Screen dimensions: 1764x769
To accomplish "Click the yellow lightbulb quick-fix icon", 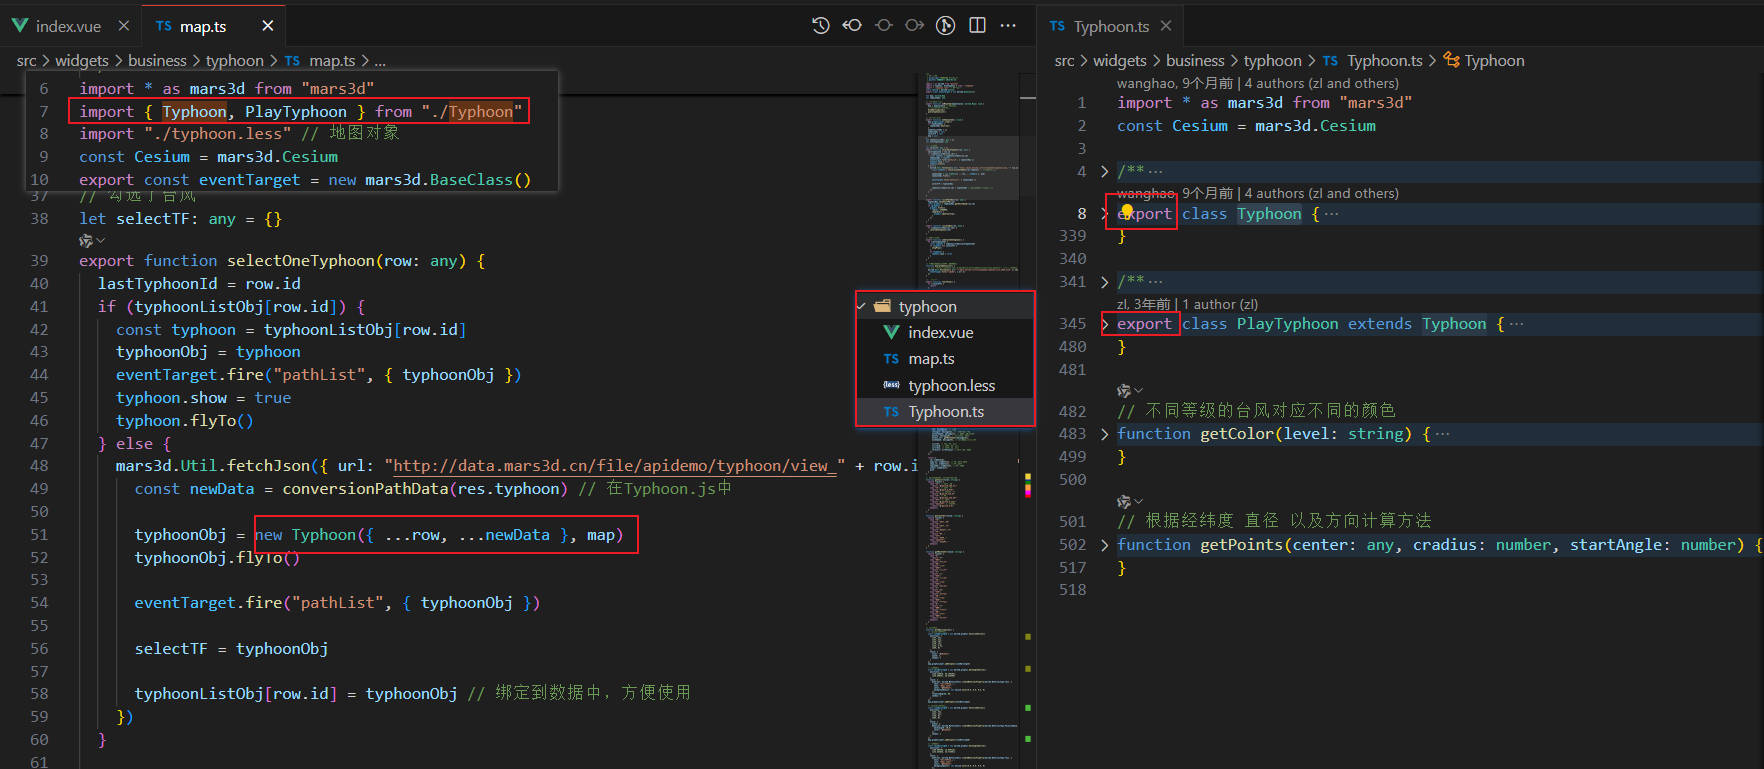I will coord(1127,210).
